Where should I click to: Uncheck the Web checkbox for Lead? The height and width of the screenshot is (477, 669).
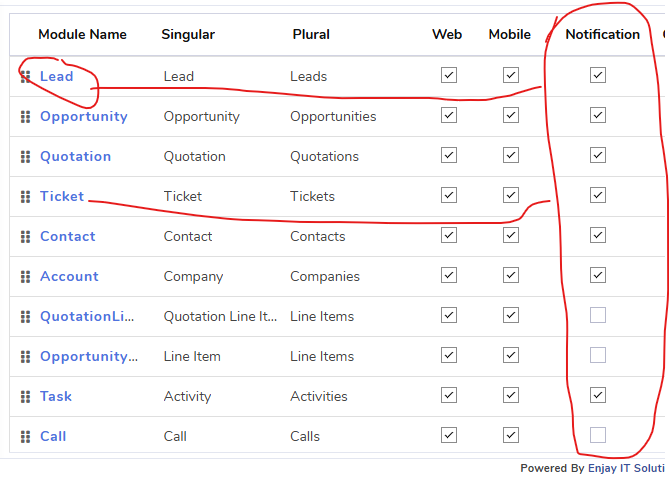pyautogui.click(x=449, y=75)
